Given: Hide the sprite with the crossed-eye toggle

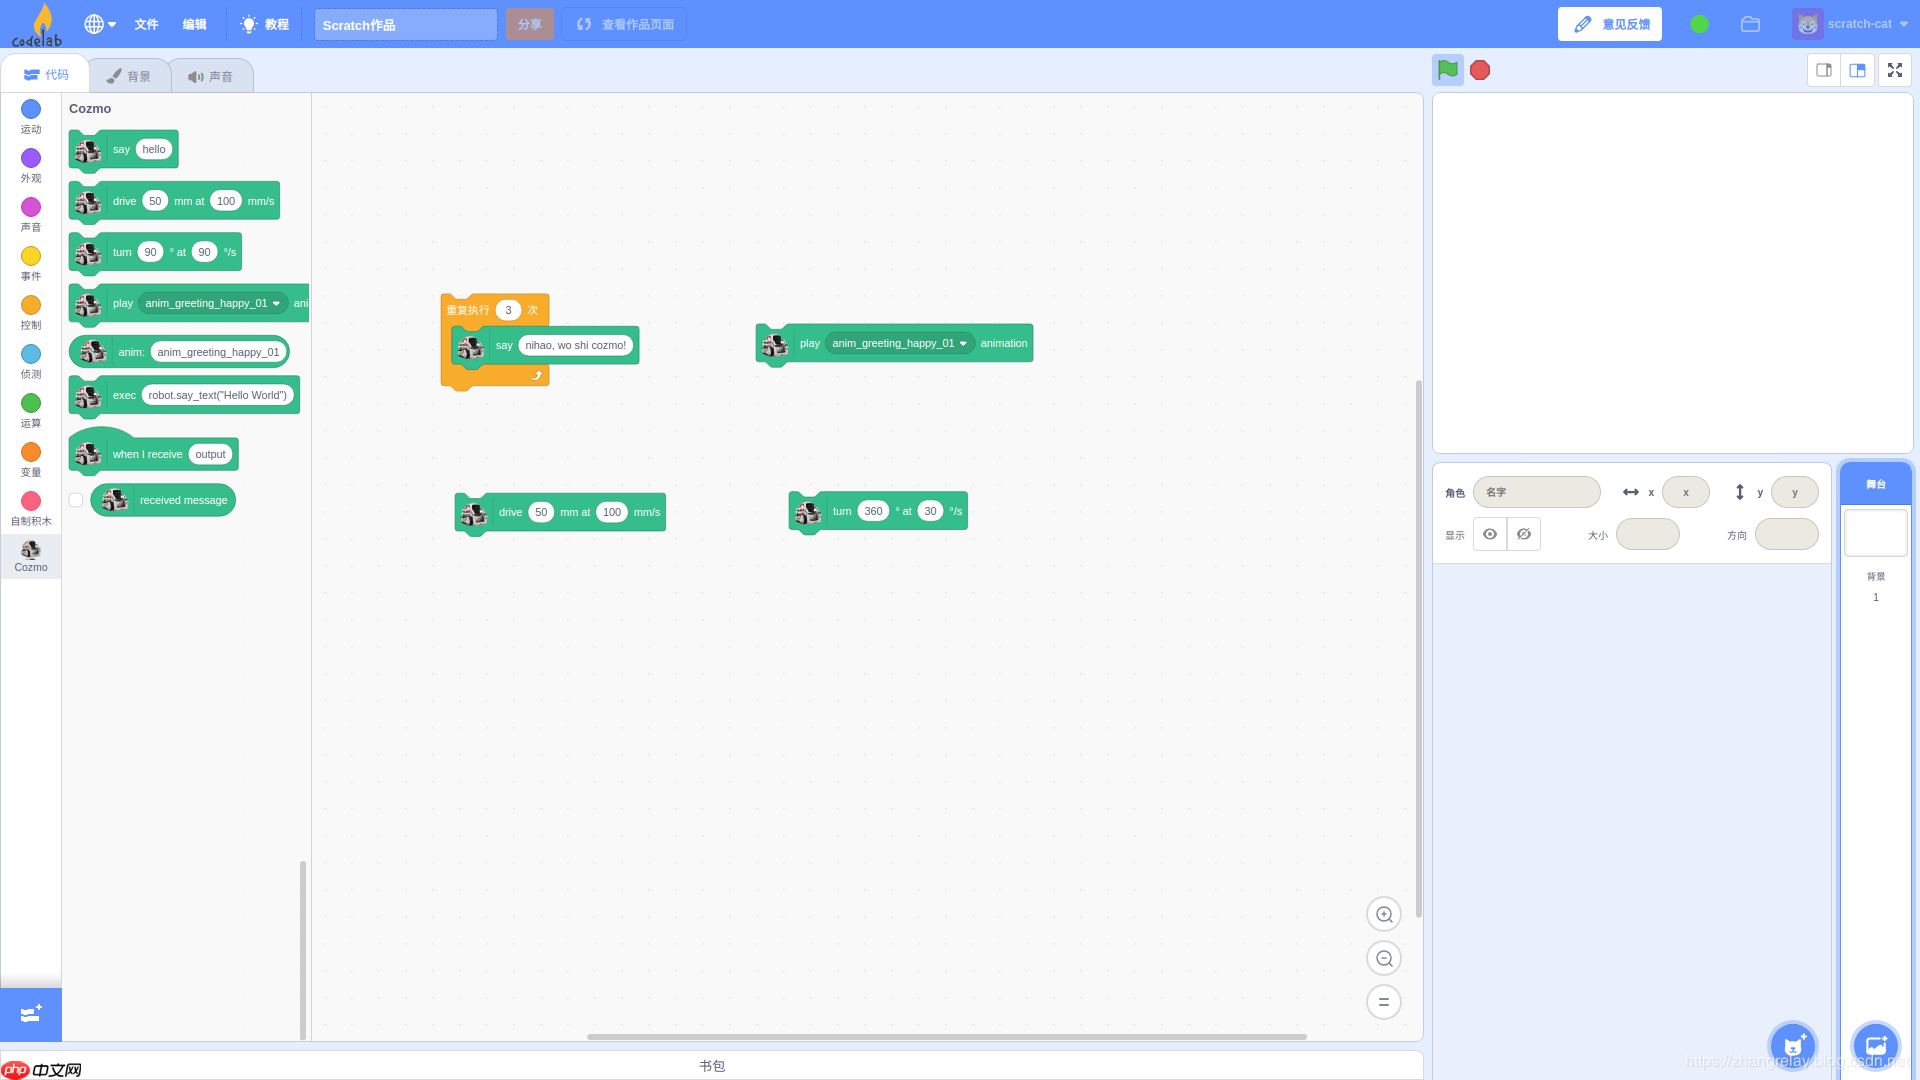Looking at the screenshot, I should [1523, 534].
